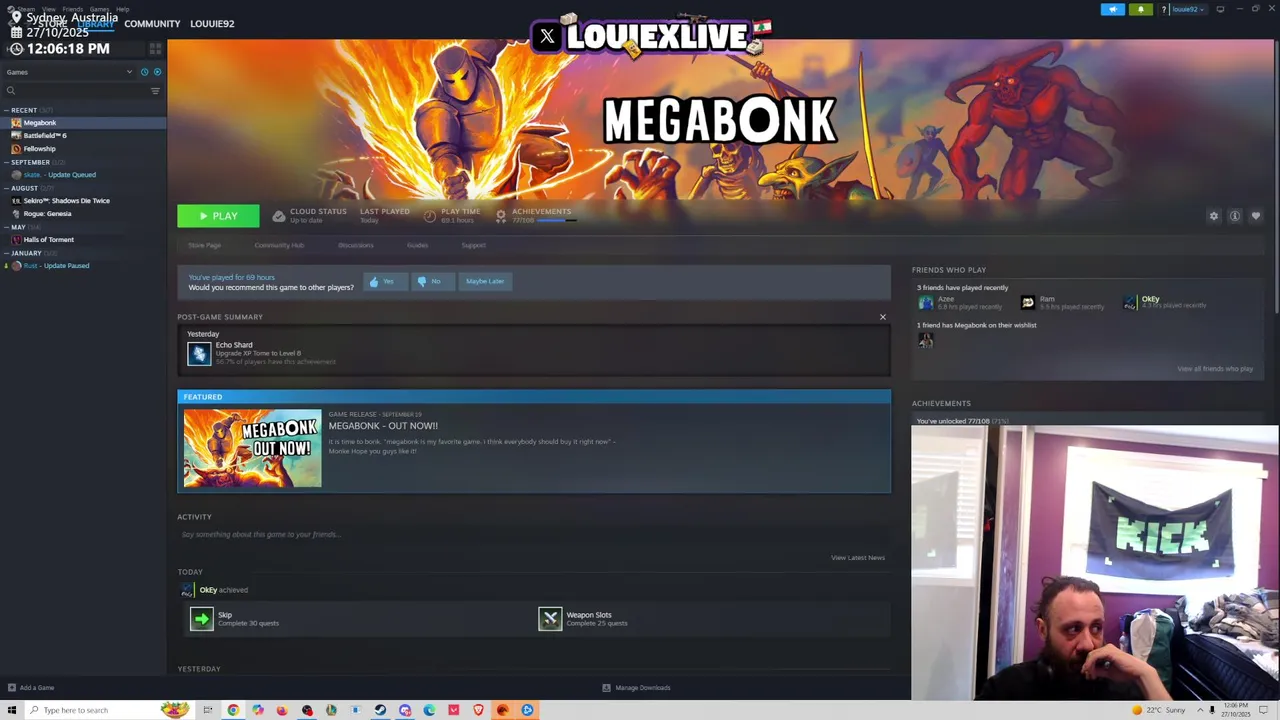Close the Post-Game Summary panel

[x=882, y=317]
